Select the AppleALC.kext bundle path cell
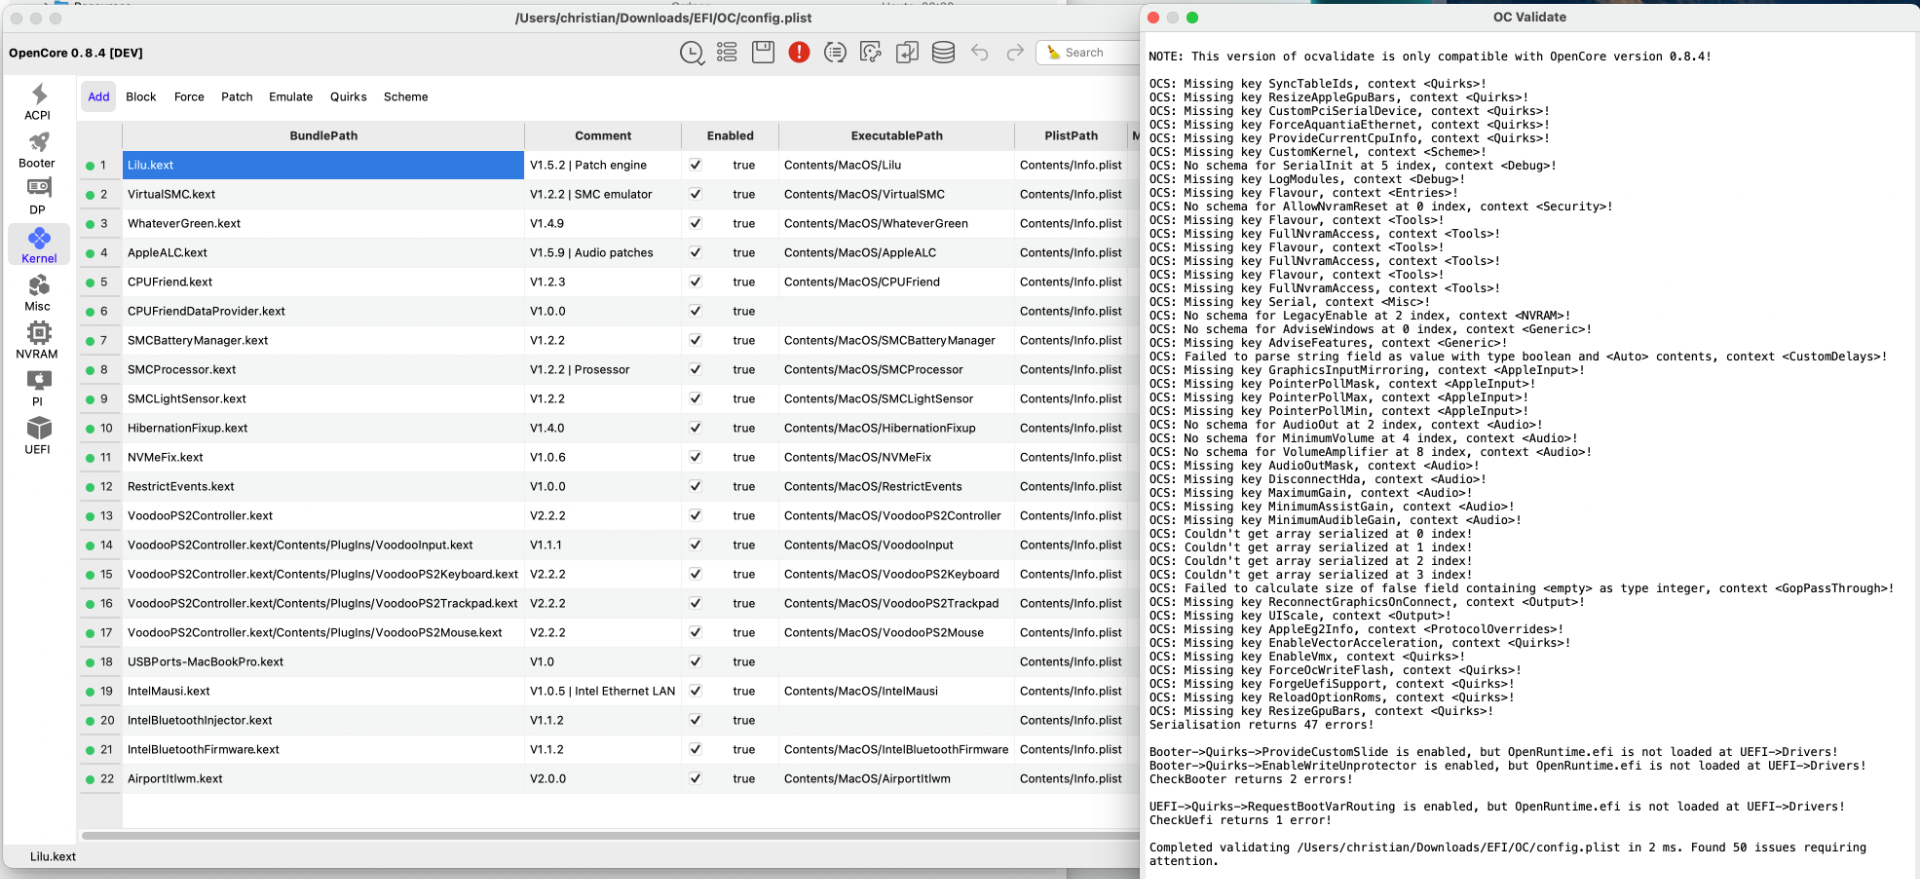This screenshot has height=879, width=1920. click(323, 252)
